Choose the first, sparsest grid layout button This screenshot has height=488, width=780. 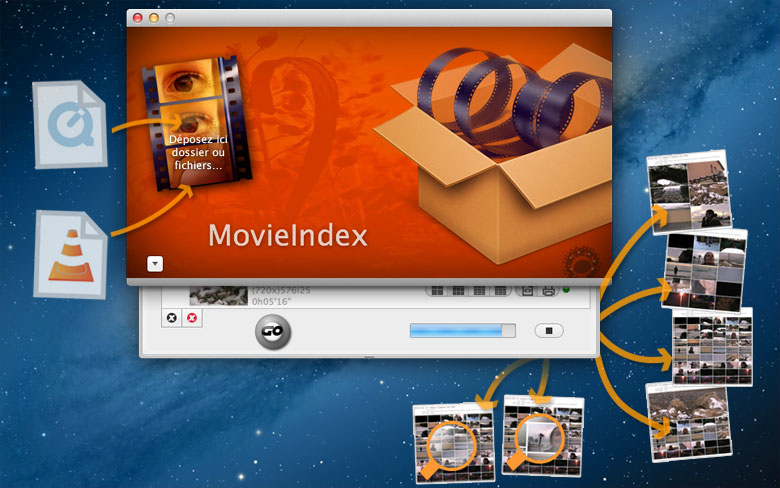437,291
